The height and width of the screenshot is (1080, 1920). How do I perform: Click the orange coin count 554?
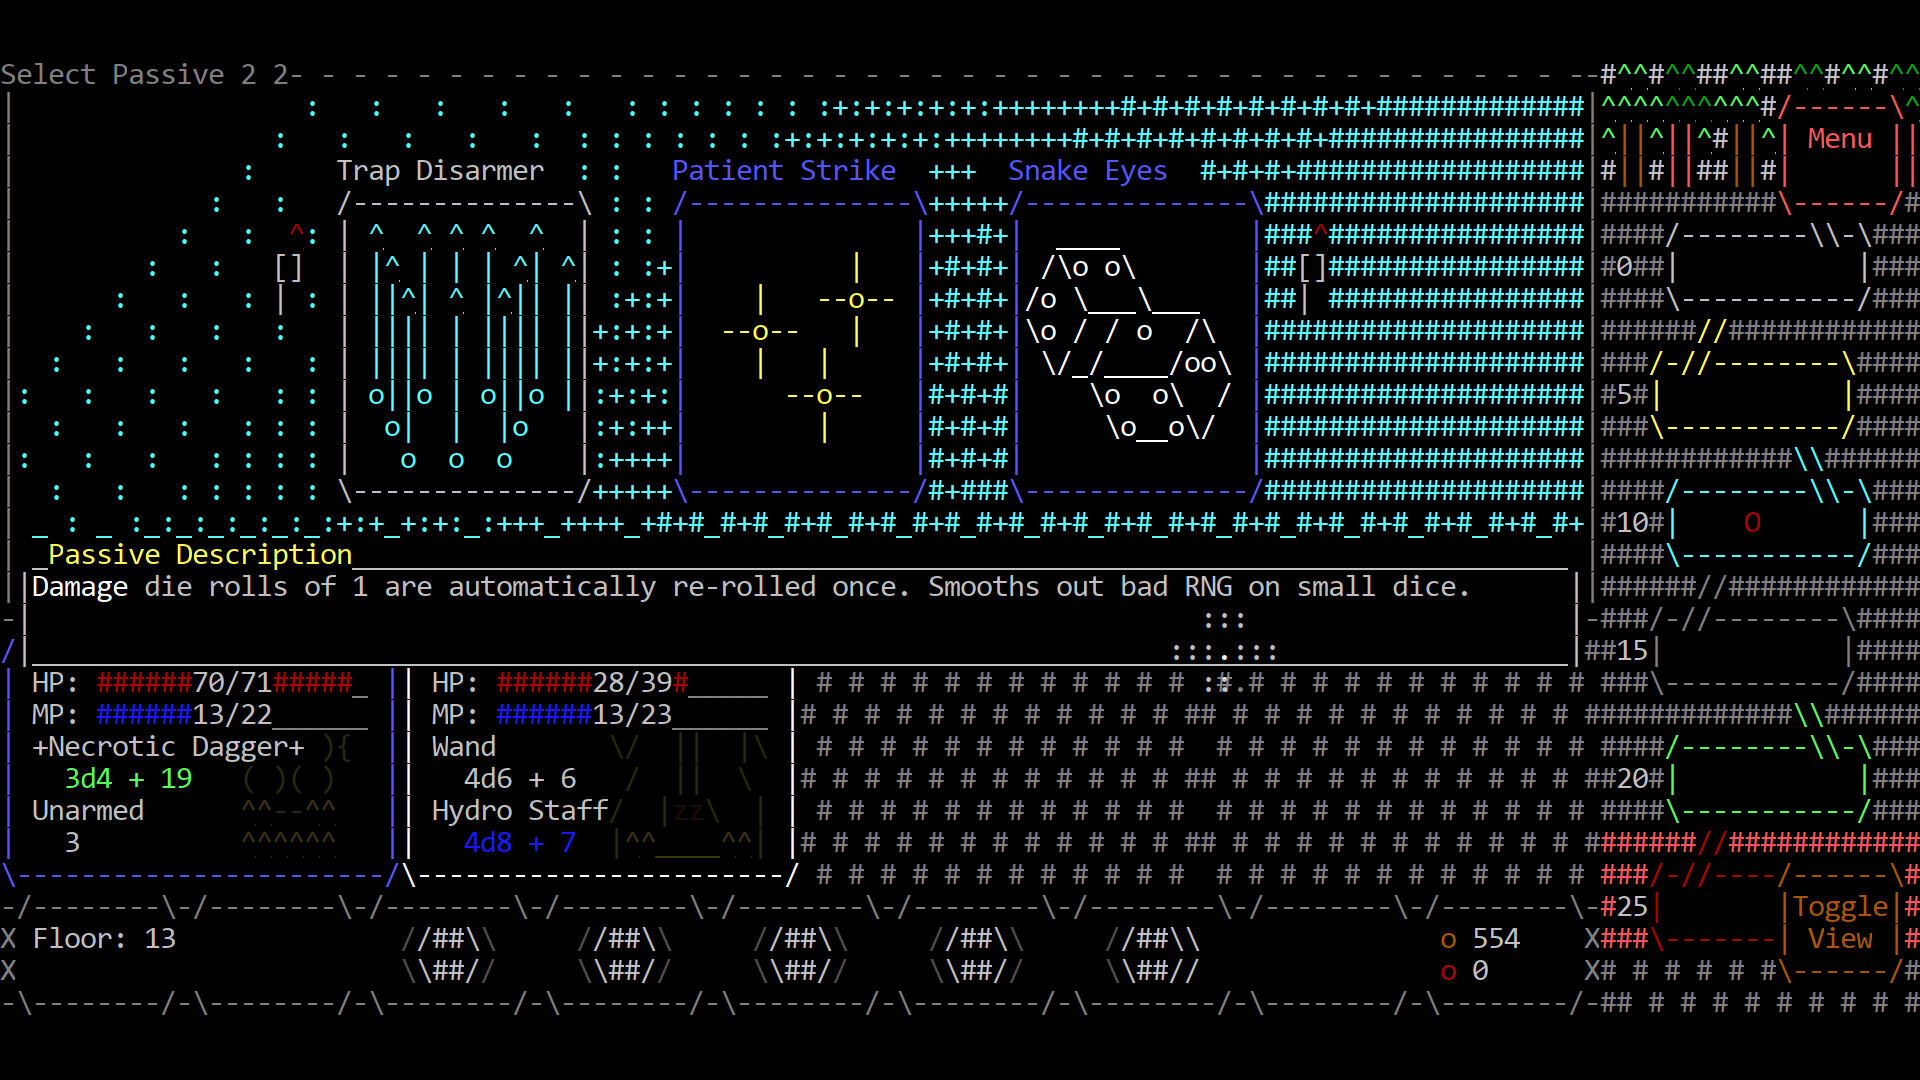[1480, 939]
